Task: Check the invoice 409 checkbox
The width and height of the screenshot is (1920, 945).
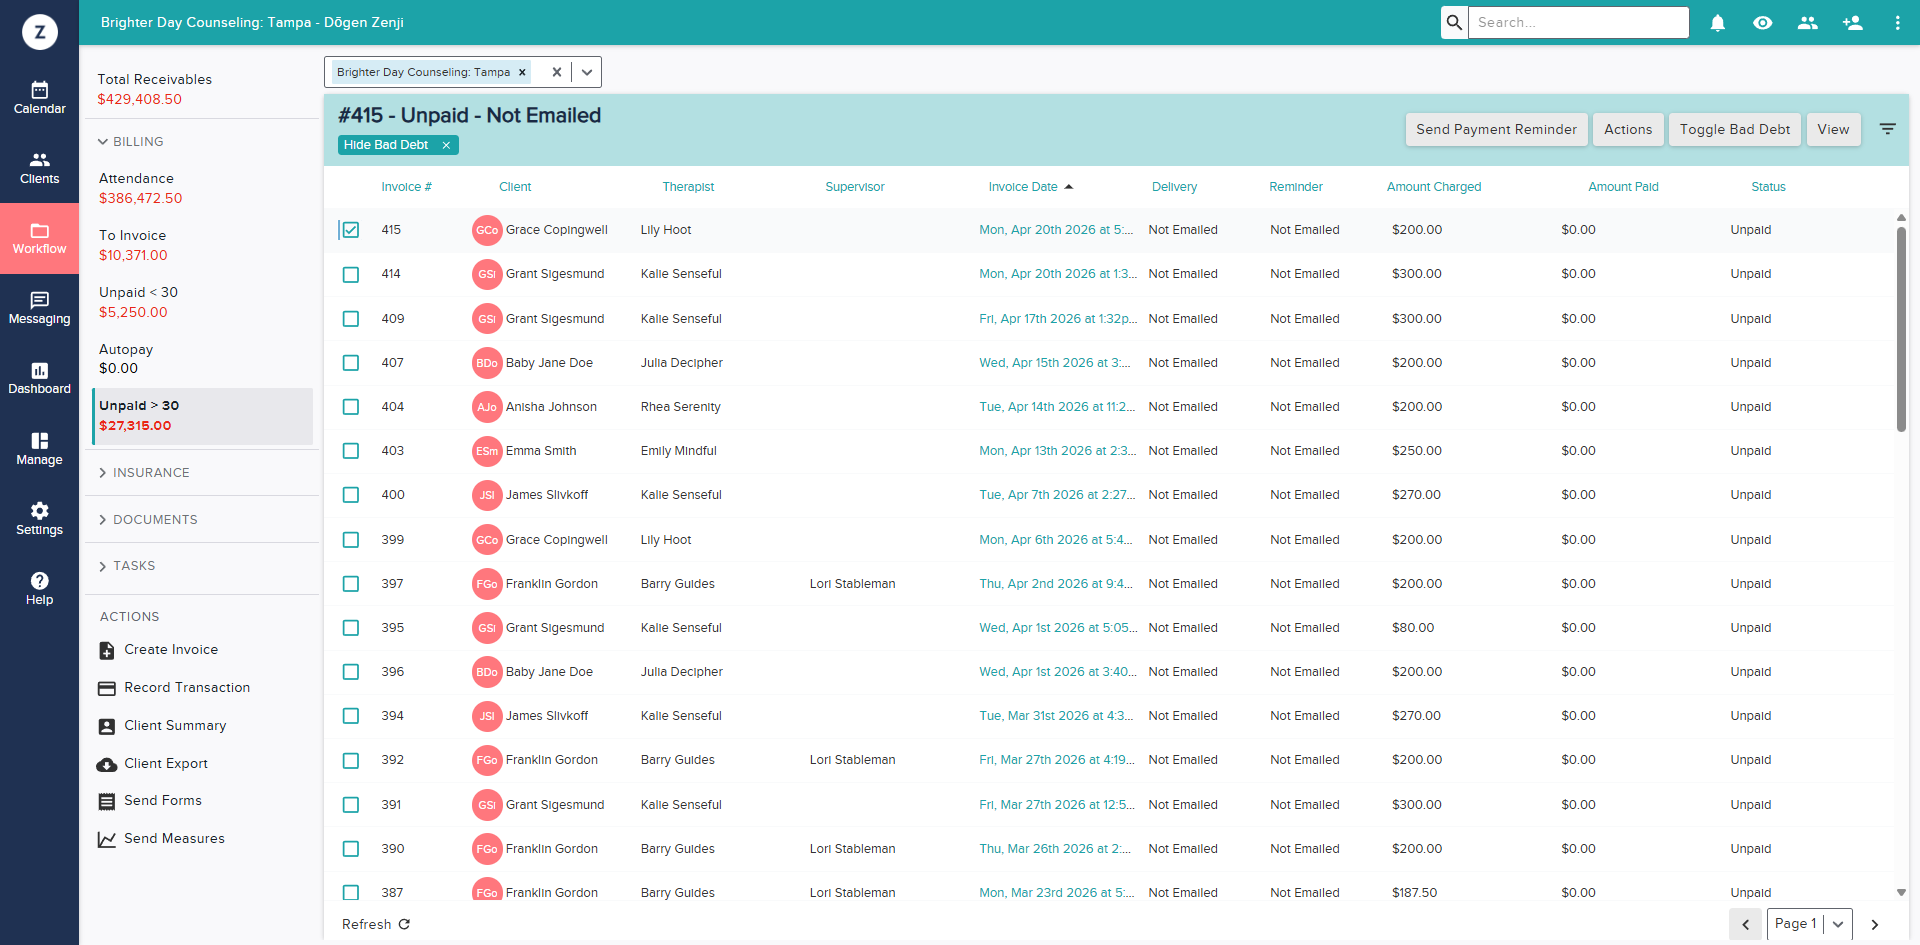Action: point(351,319)
